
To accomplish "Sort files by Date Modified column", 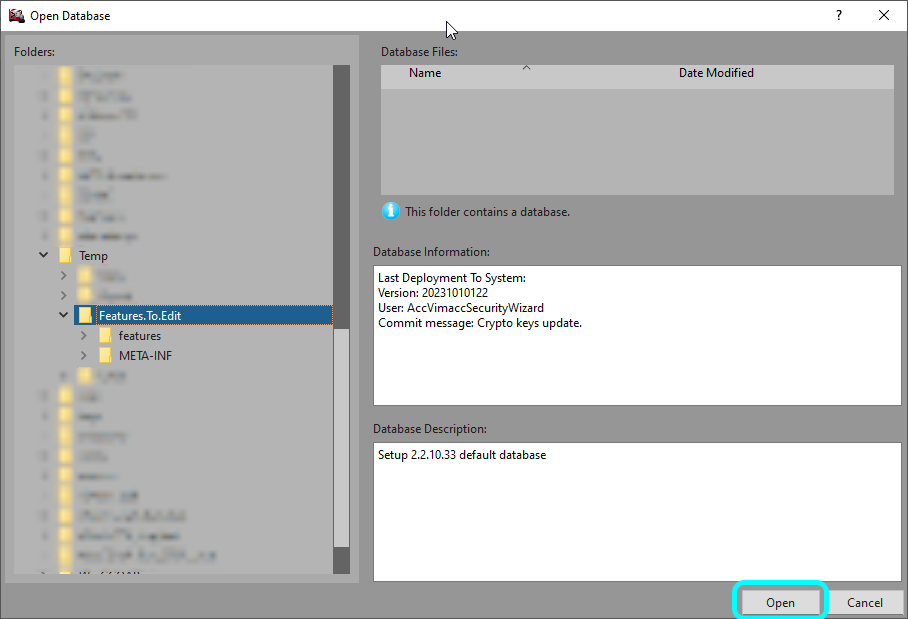I will click(x=716, y=73).
